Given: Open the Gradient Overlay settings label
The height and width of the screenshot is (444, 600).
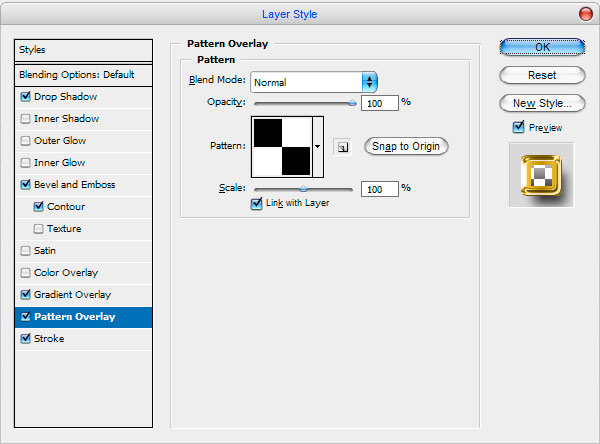Looking at the screenshot, I should pos(72,294).
